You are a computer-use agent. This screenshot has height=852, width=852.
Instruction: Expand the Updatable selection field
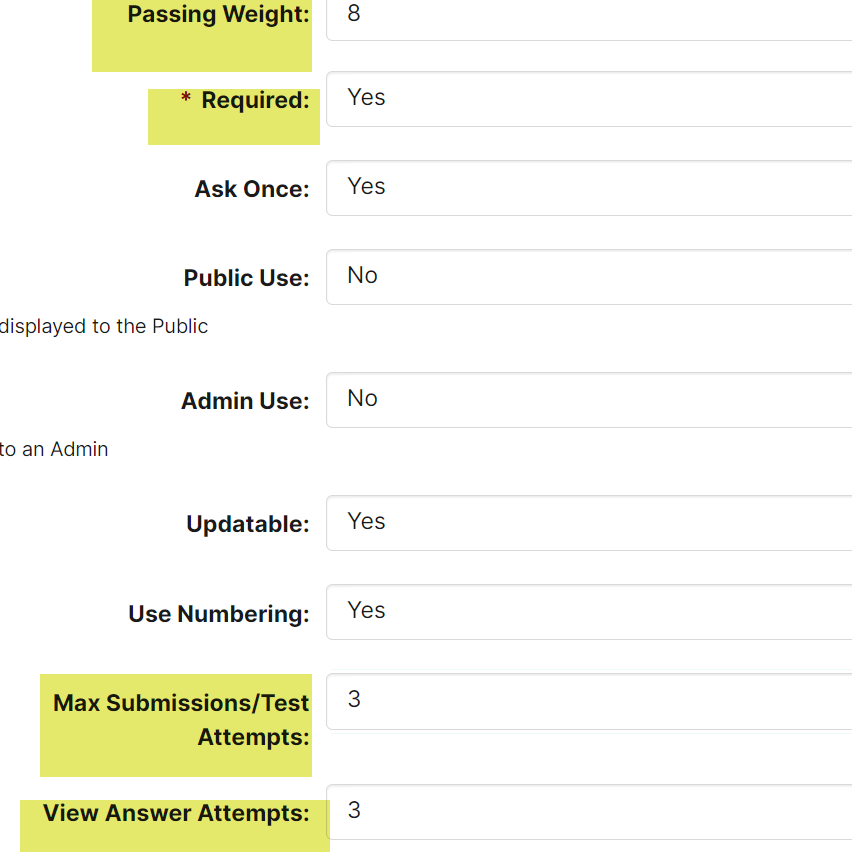588,522
